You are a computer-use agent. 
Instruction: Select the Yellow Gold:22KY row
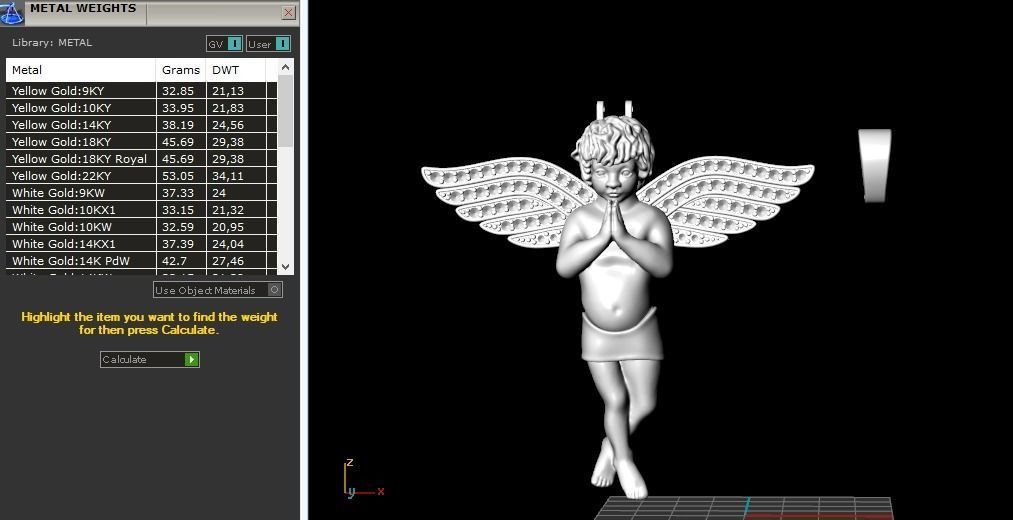(x=141, y=176)
